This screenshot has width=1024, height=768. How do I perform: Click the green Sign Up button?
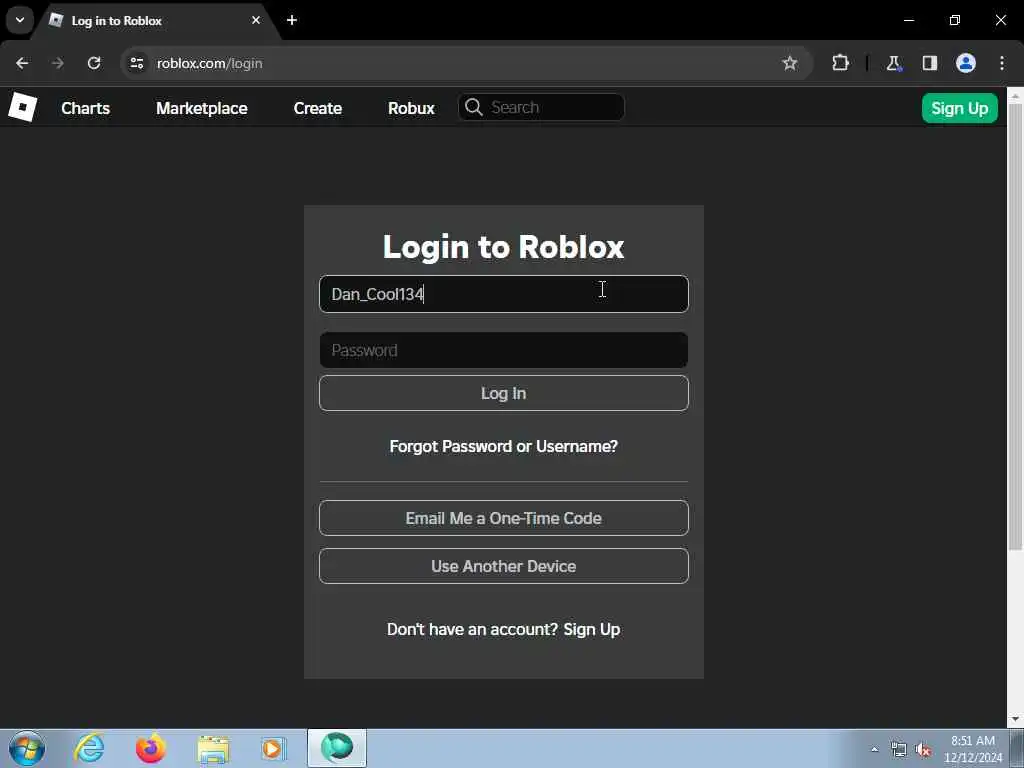(959, 108)
